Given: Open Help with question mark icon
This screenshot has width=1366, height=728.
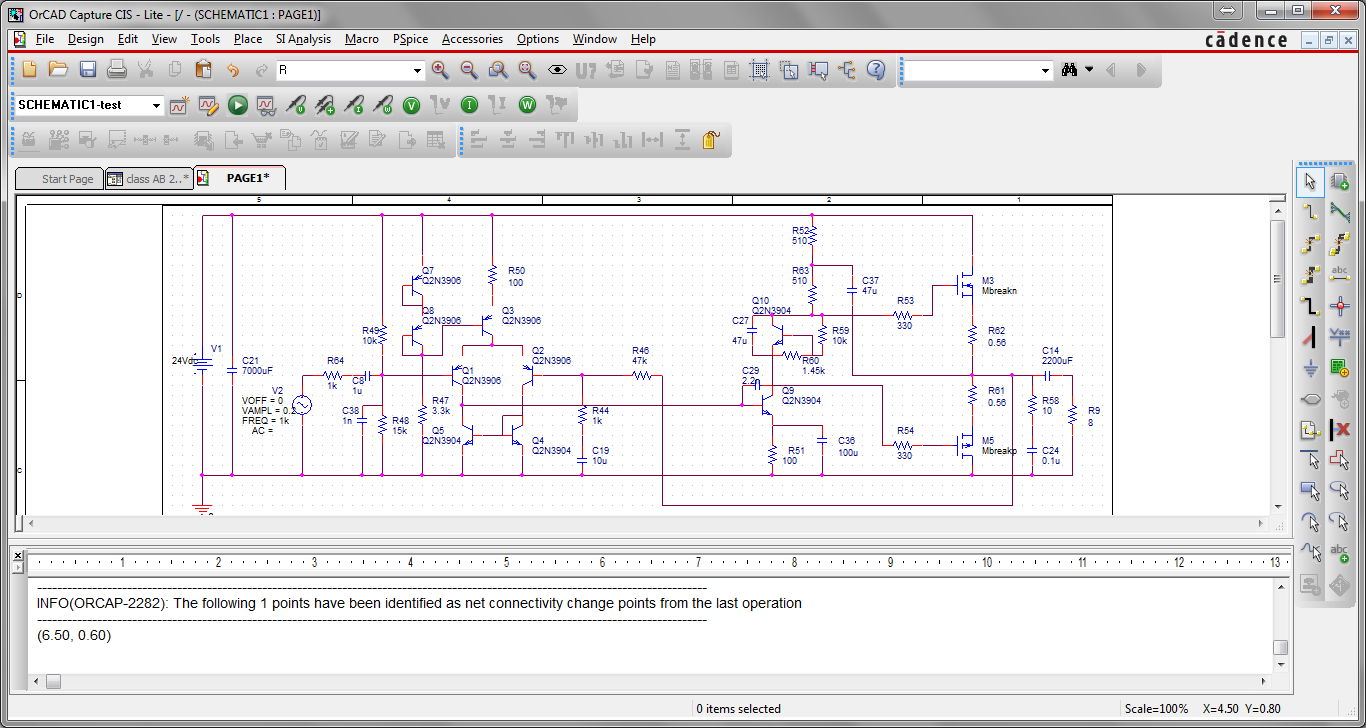Looking at the screenshot, I should (876, 70).
